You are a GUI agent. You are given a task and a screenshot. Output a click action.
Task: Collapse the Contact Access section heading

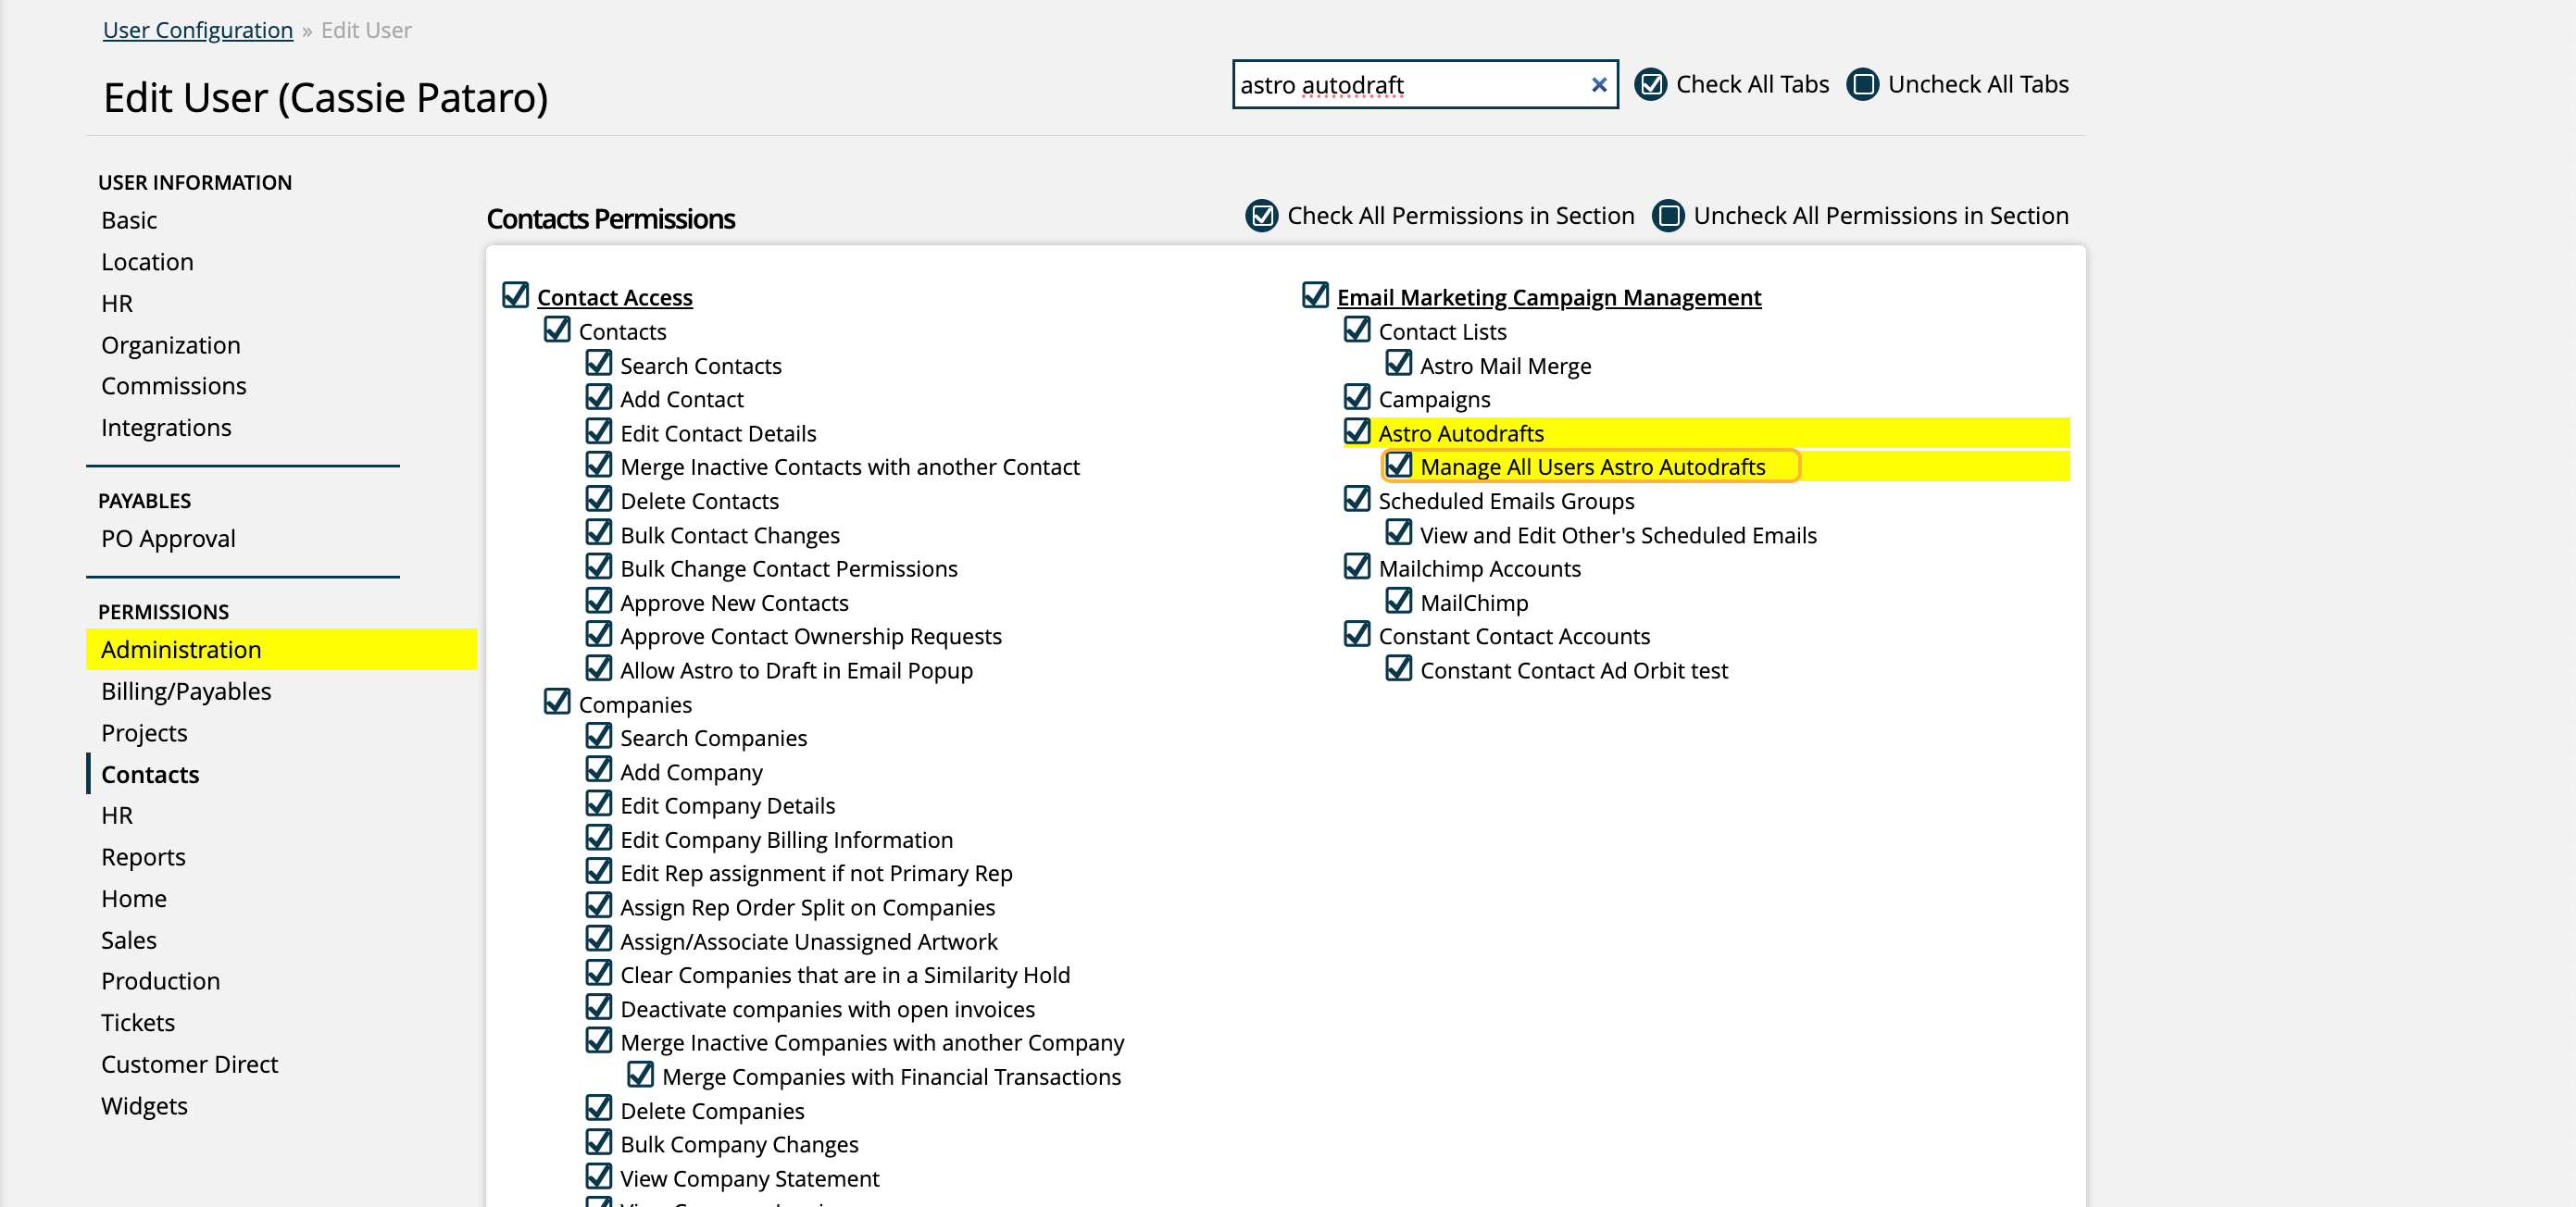click(614, 297)
